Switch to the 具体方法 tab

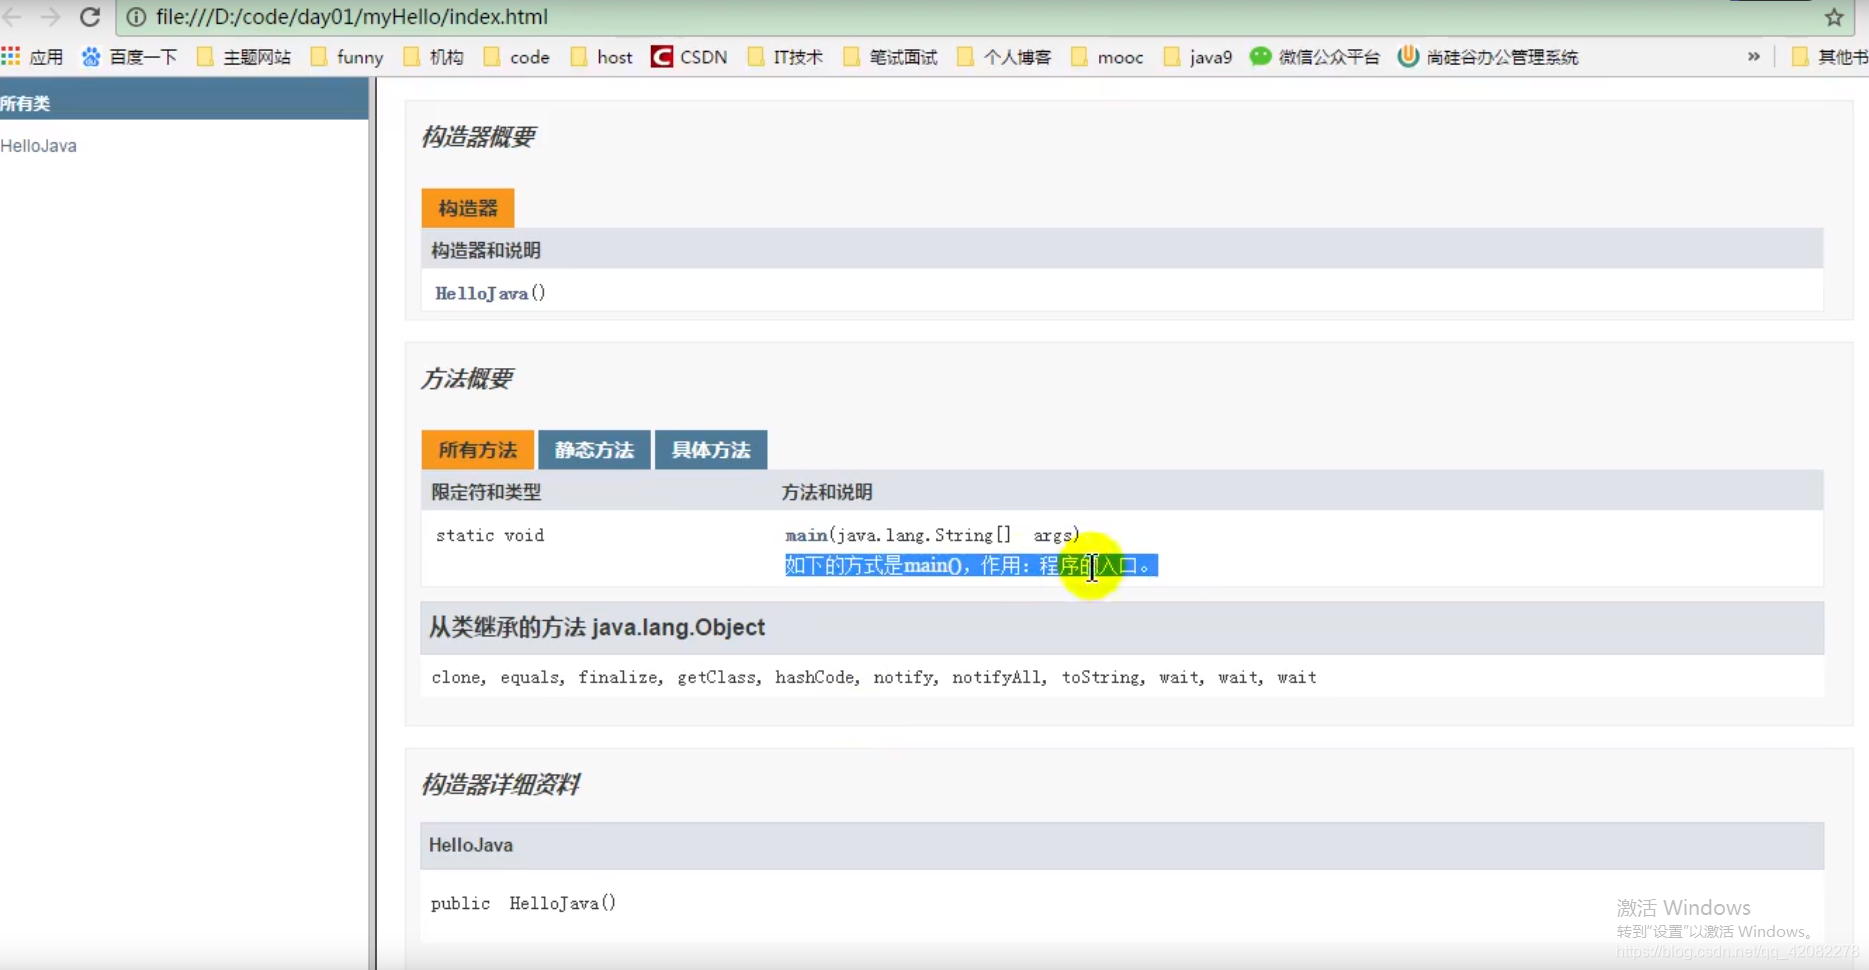click(x=711, y=450)
